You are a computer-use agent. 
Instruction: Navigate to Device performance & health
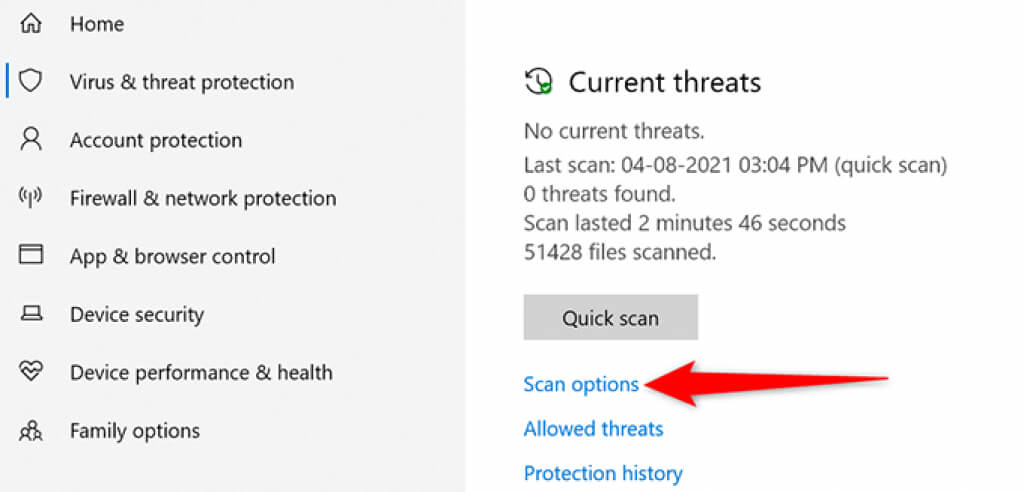201,373
